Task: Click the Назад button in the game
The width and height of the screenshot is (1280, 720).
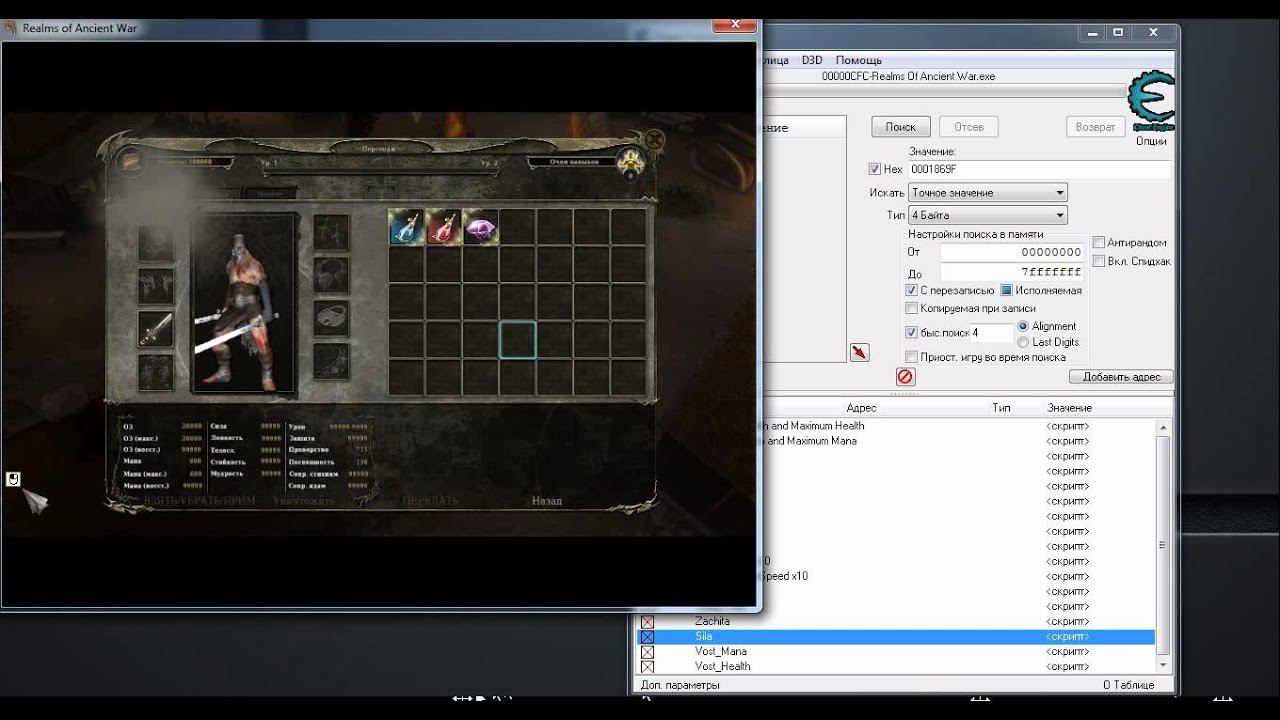Action: 547,500
